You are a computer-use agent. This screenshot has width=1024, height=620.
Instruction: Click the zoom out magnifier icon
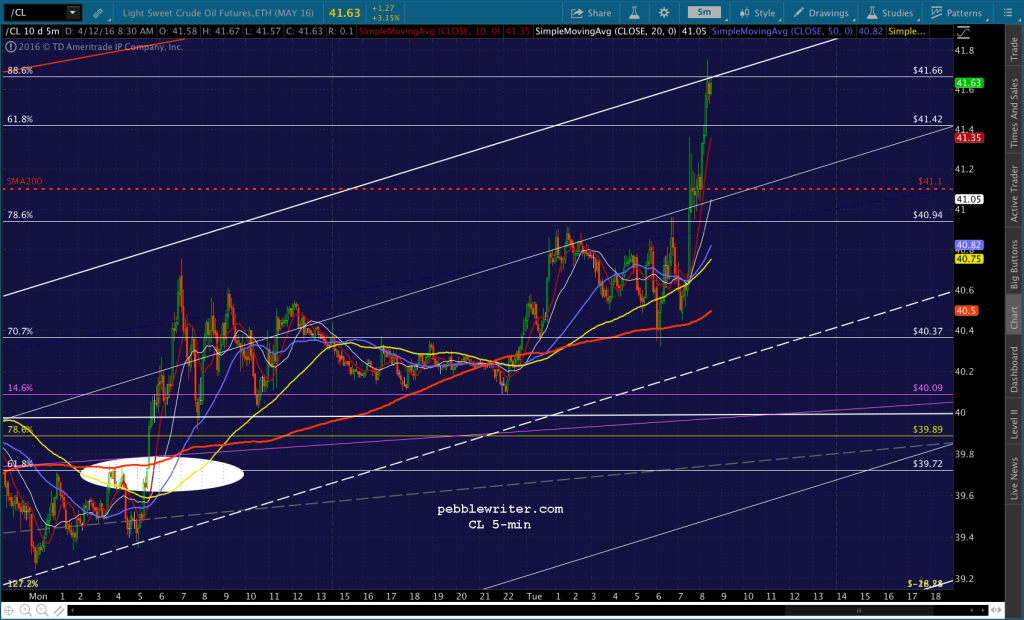point(42,610)
